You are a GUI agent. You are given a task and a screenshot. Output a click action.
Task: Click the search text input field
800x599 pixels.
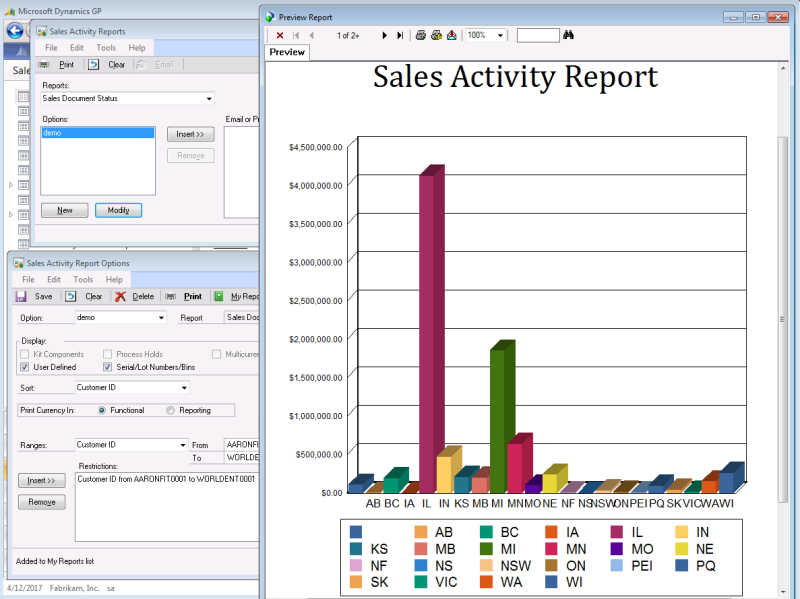(538, 35)
